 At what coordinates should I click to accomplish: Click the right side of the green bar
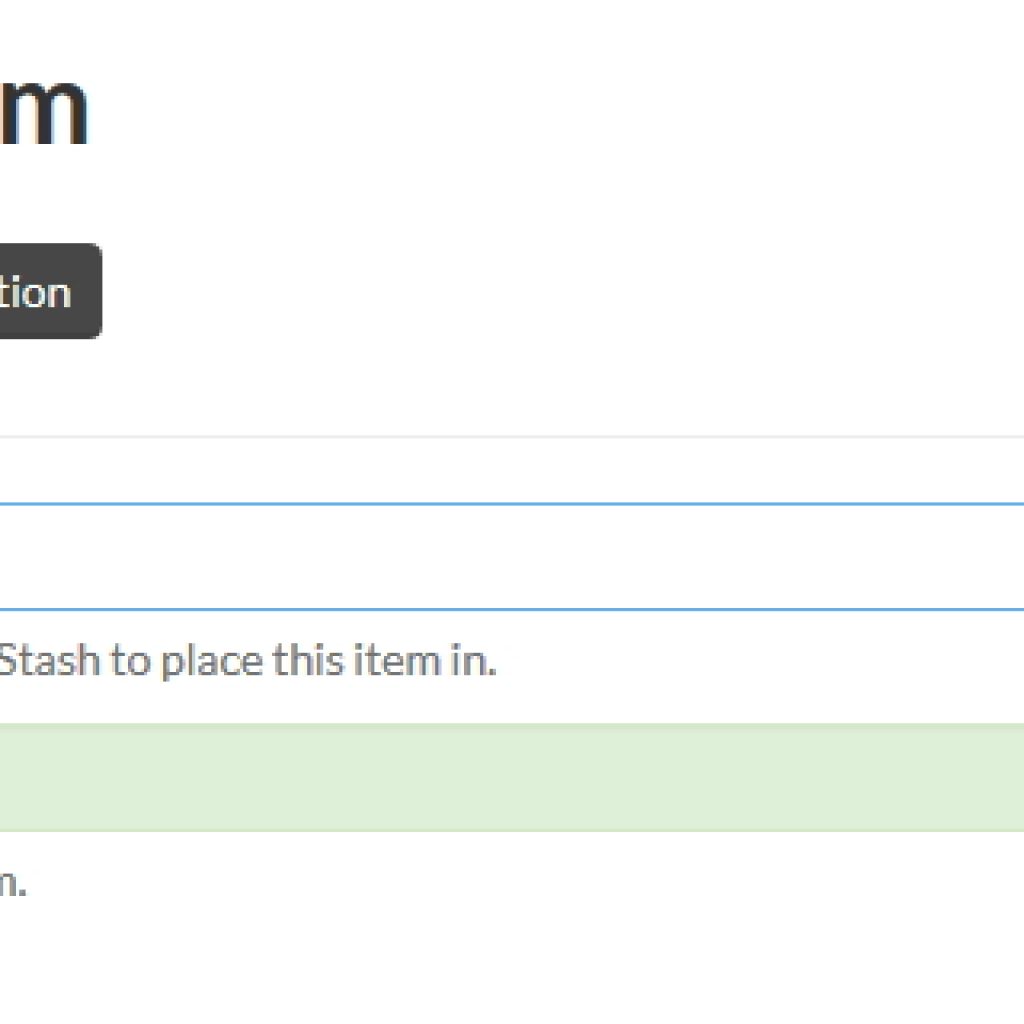[947, 778]
